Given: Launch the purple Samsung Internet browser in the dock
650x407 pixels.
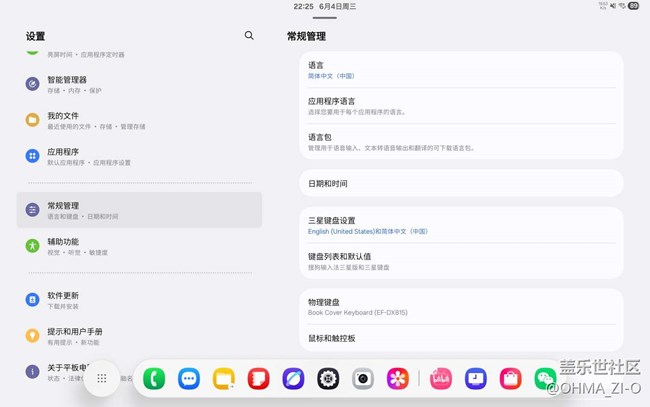Looking at the screenshot, I should [293, 379].
